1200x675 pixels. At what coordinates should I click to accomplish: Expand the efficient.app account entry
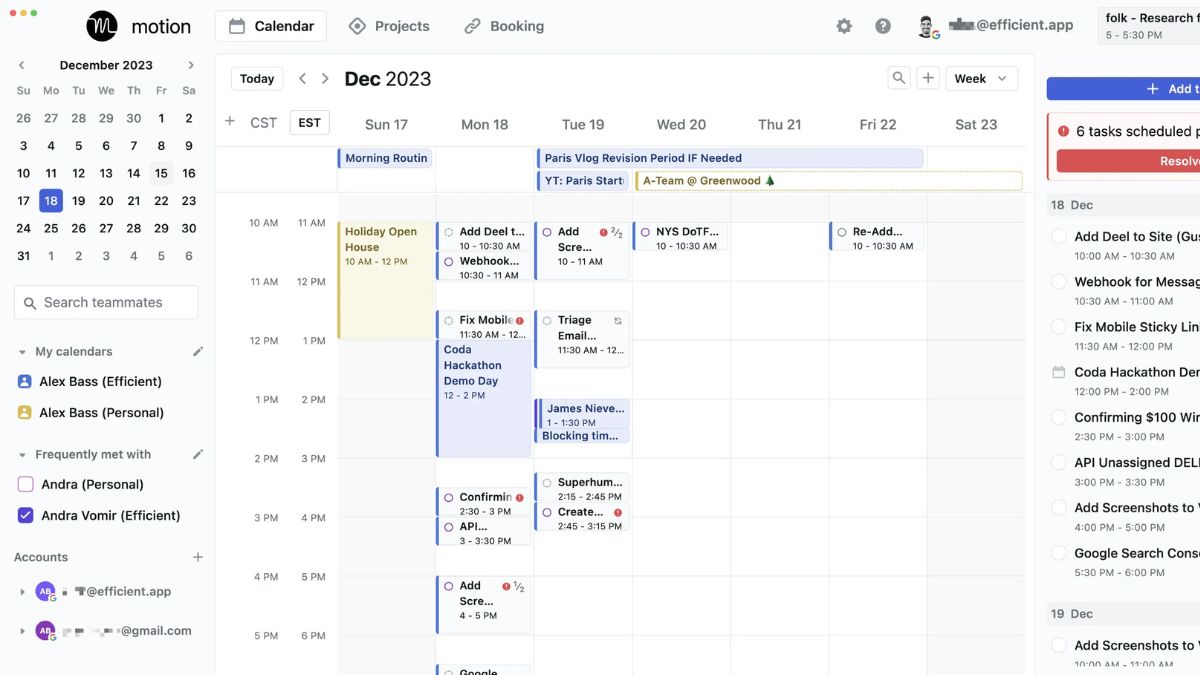22,592
